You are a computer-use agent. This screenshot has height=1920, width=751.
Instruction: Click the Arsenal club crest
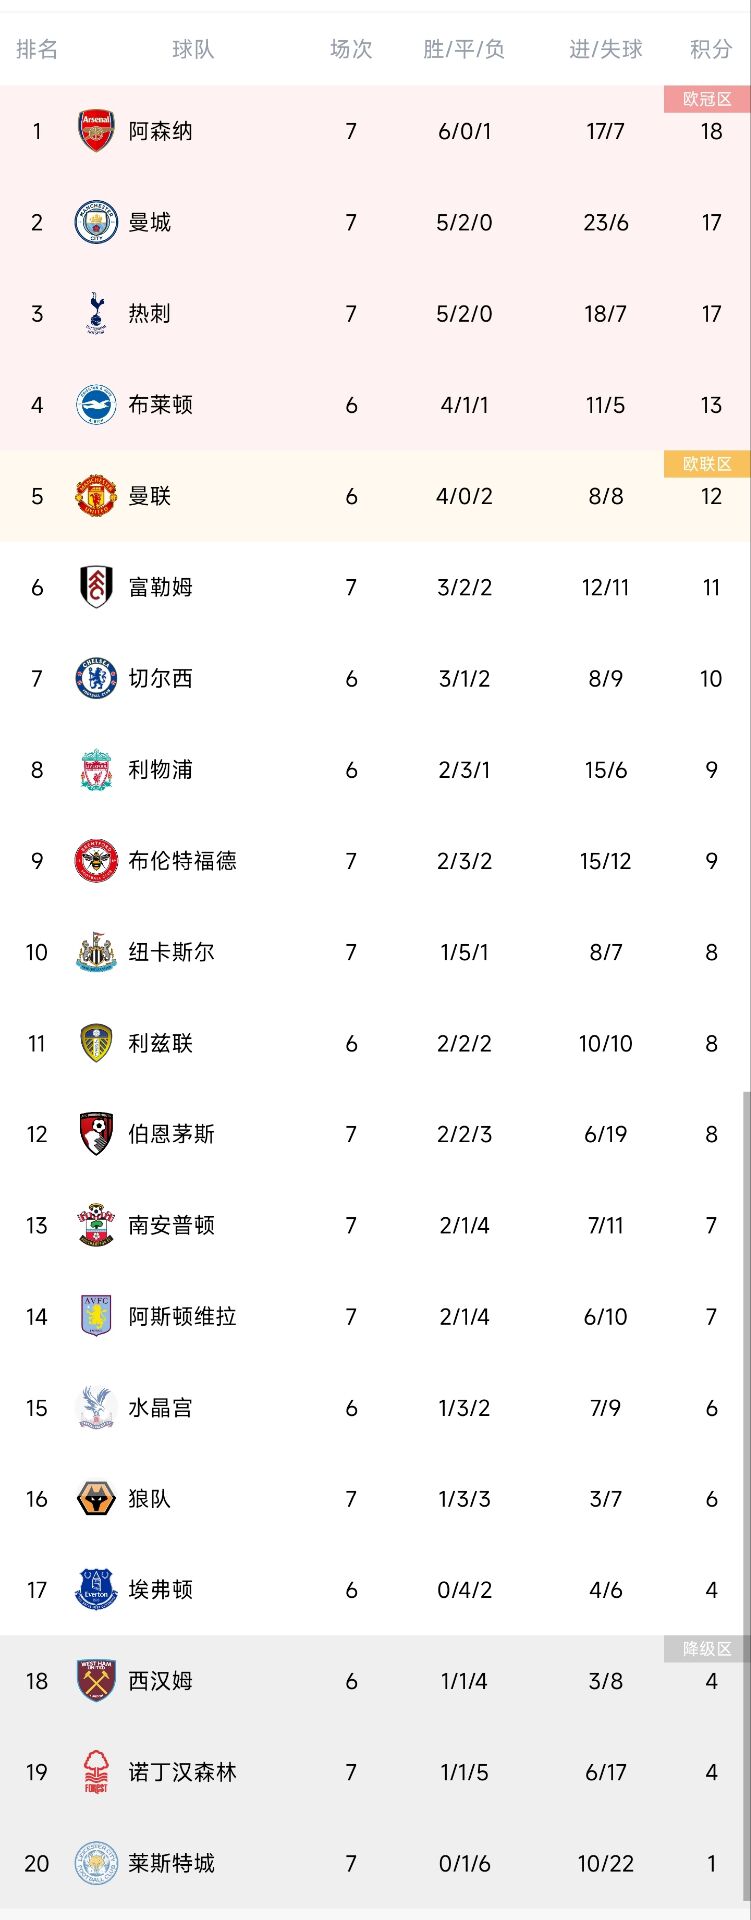click(x=96, y=131)
